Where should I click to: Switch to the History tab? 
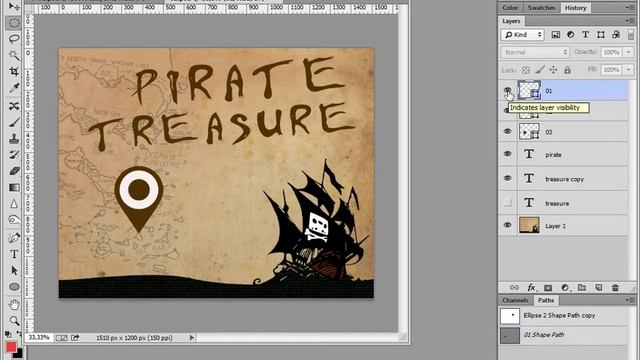point(576,8)
